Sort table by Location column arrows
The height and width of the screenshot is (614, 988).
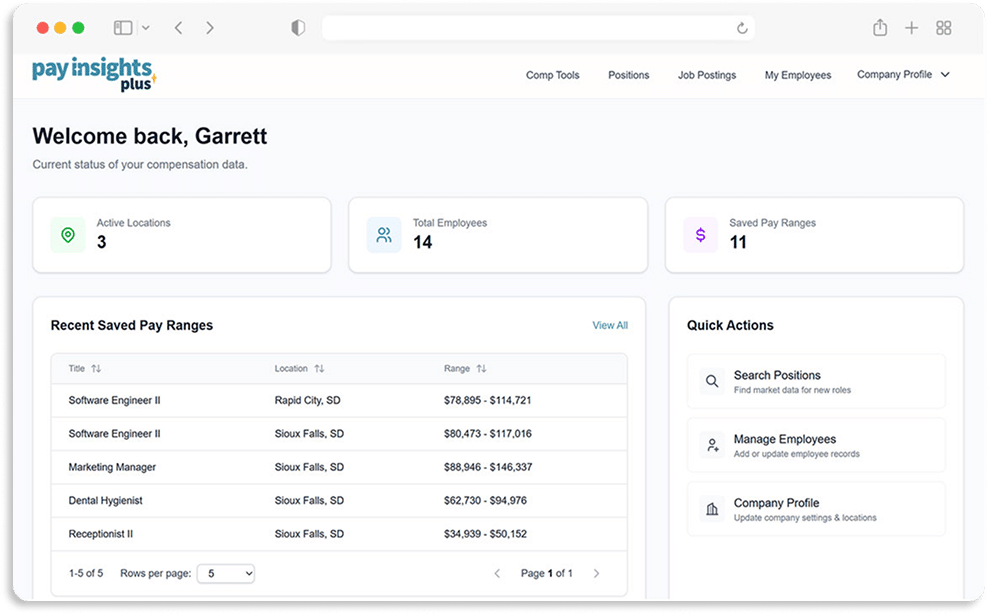[319, 368]
